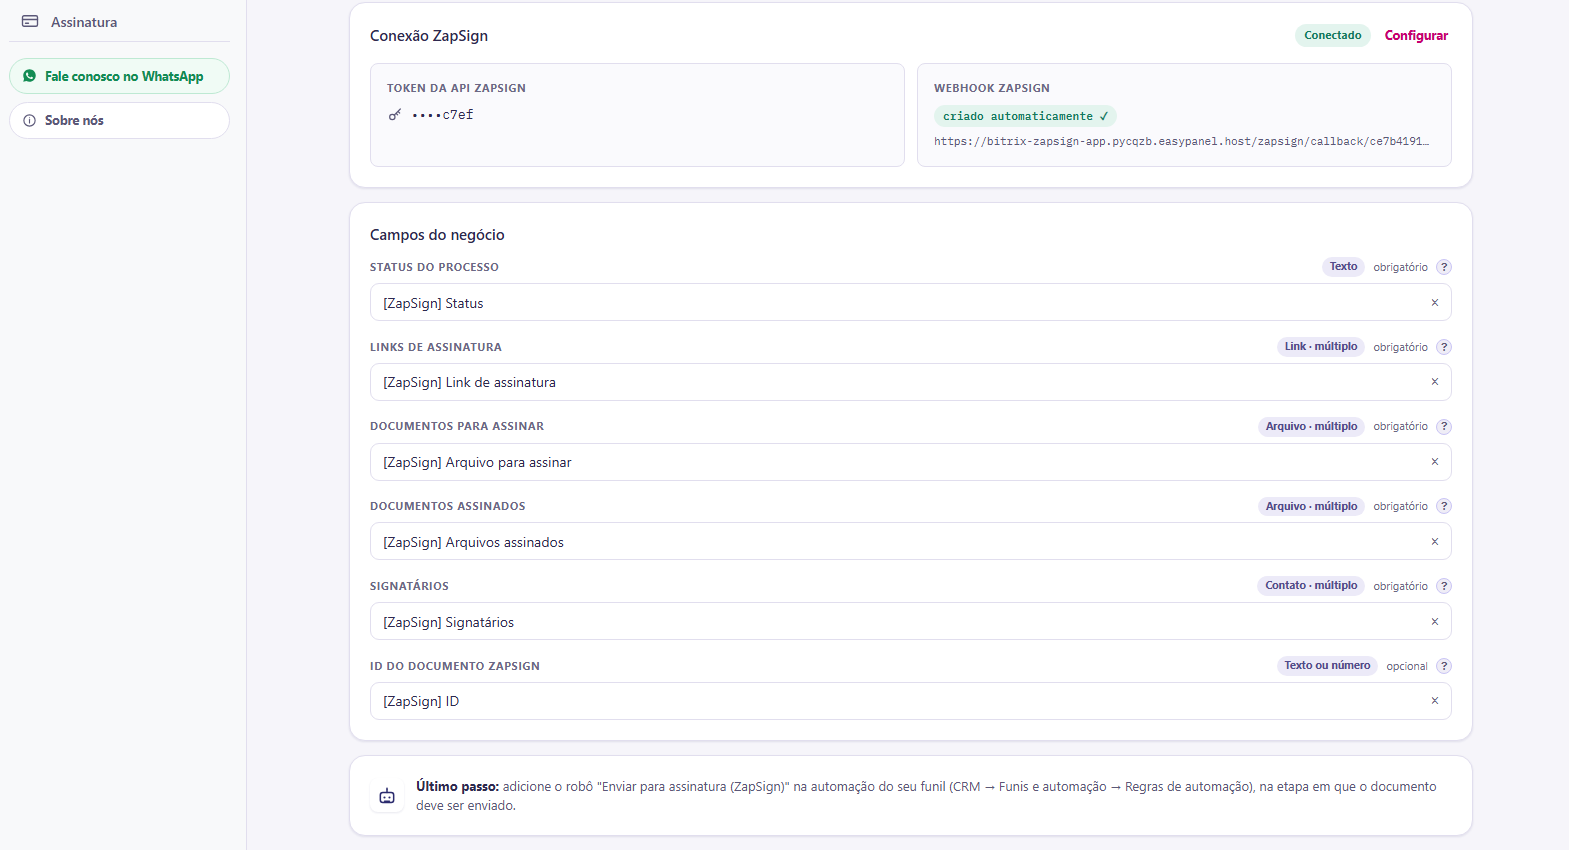Open help icon for ID do documento ZapSign
1569x850 pixels.
pos(1443,666)
